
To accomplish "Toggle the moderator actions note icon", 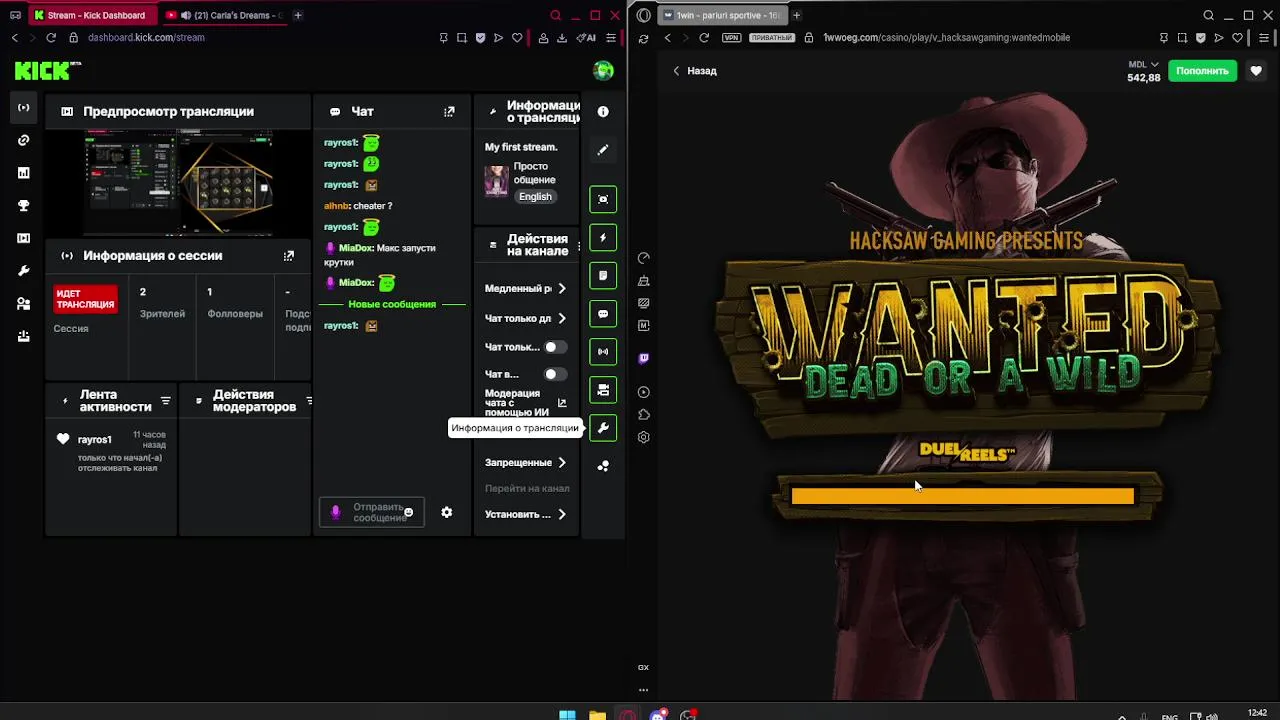I will click(x=603, y=275).
